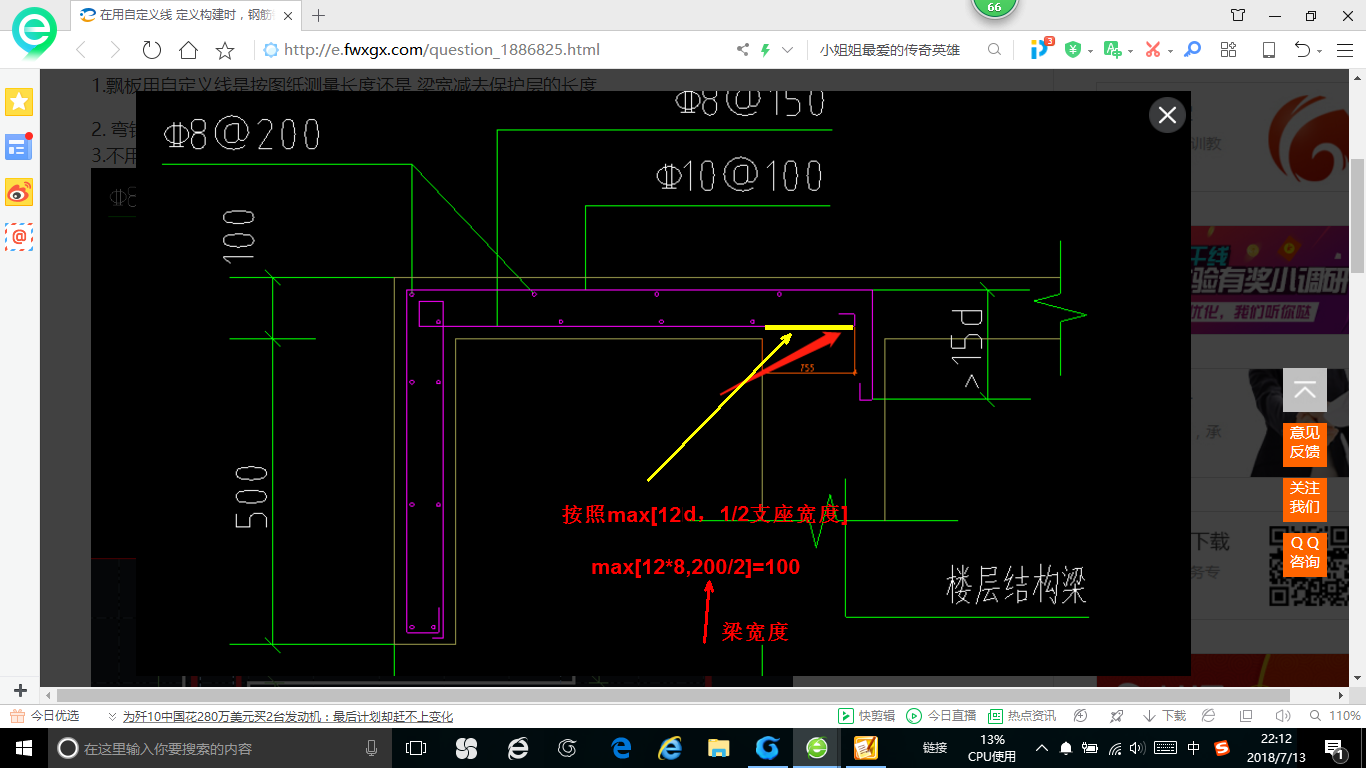This screenshot has height=768, width=1366.
Task: Open the yellow star favorites sidebar icon
Action: pyautogui.click(x=19, y=101)
